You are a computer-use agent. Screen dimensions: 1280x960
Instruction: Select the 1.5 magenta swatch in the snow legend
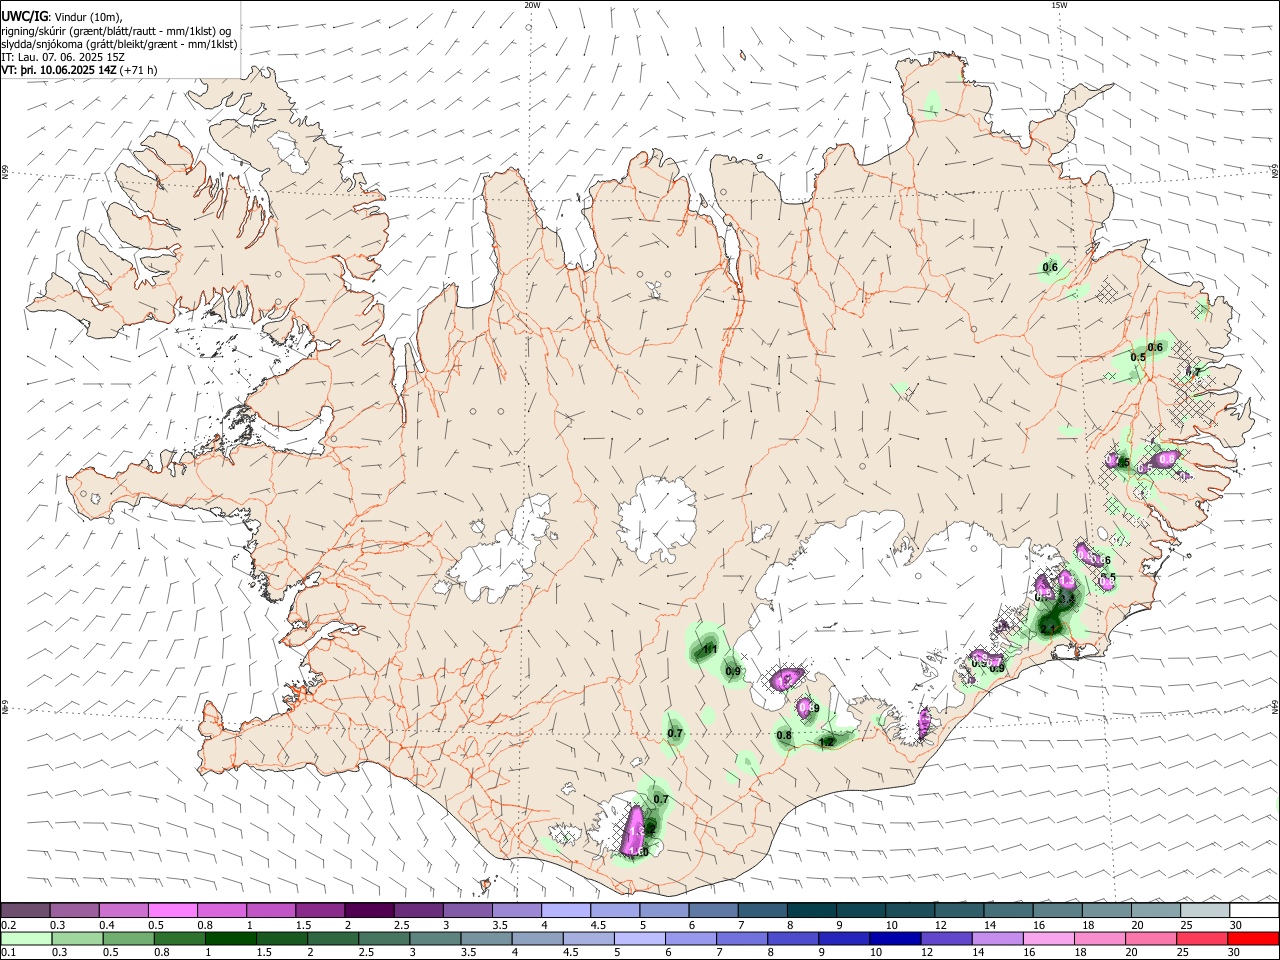click(320, 910)
